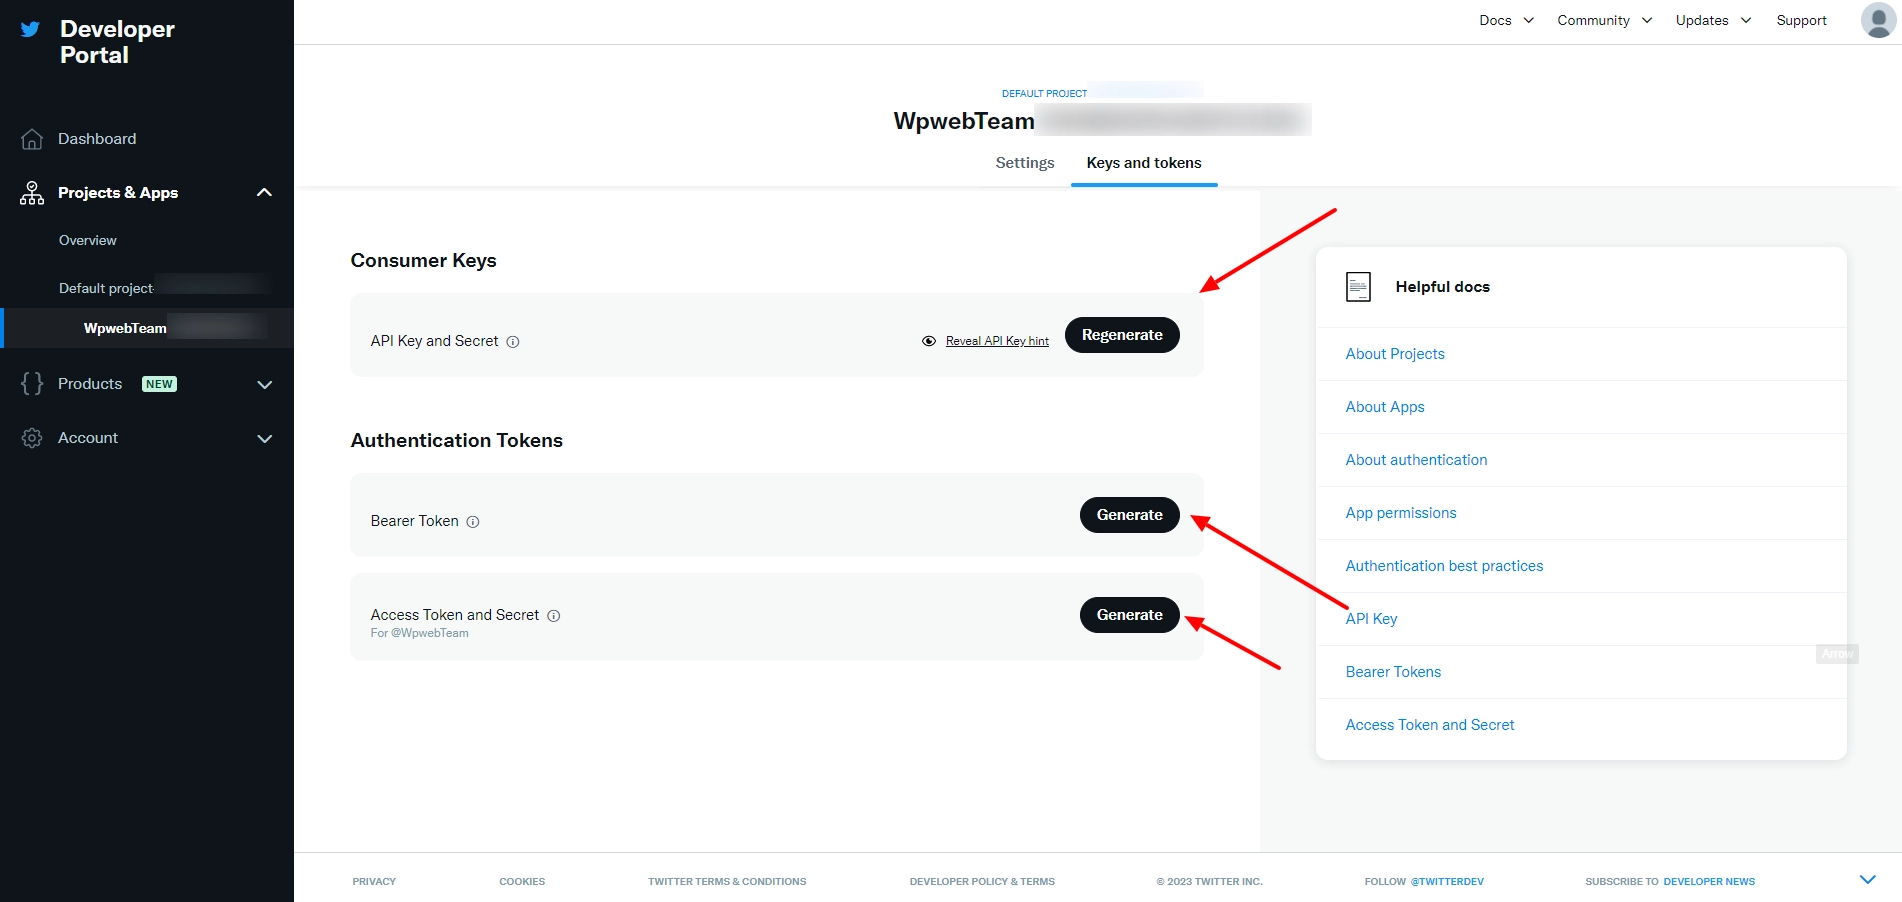The image size is (1902, 902).
Task: Select the WpwebTeam app in sidebar
Action: click(x=125, y=328)
